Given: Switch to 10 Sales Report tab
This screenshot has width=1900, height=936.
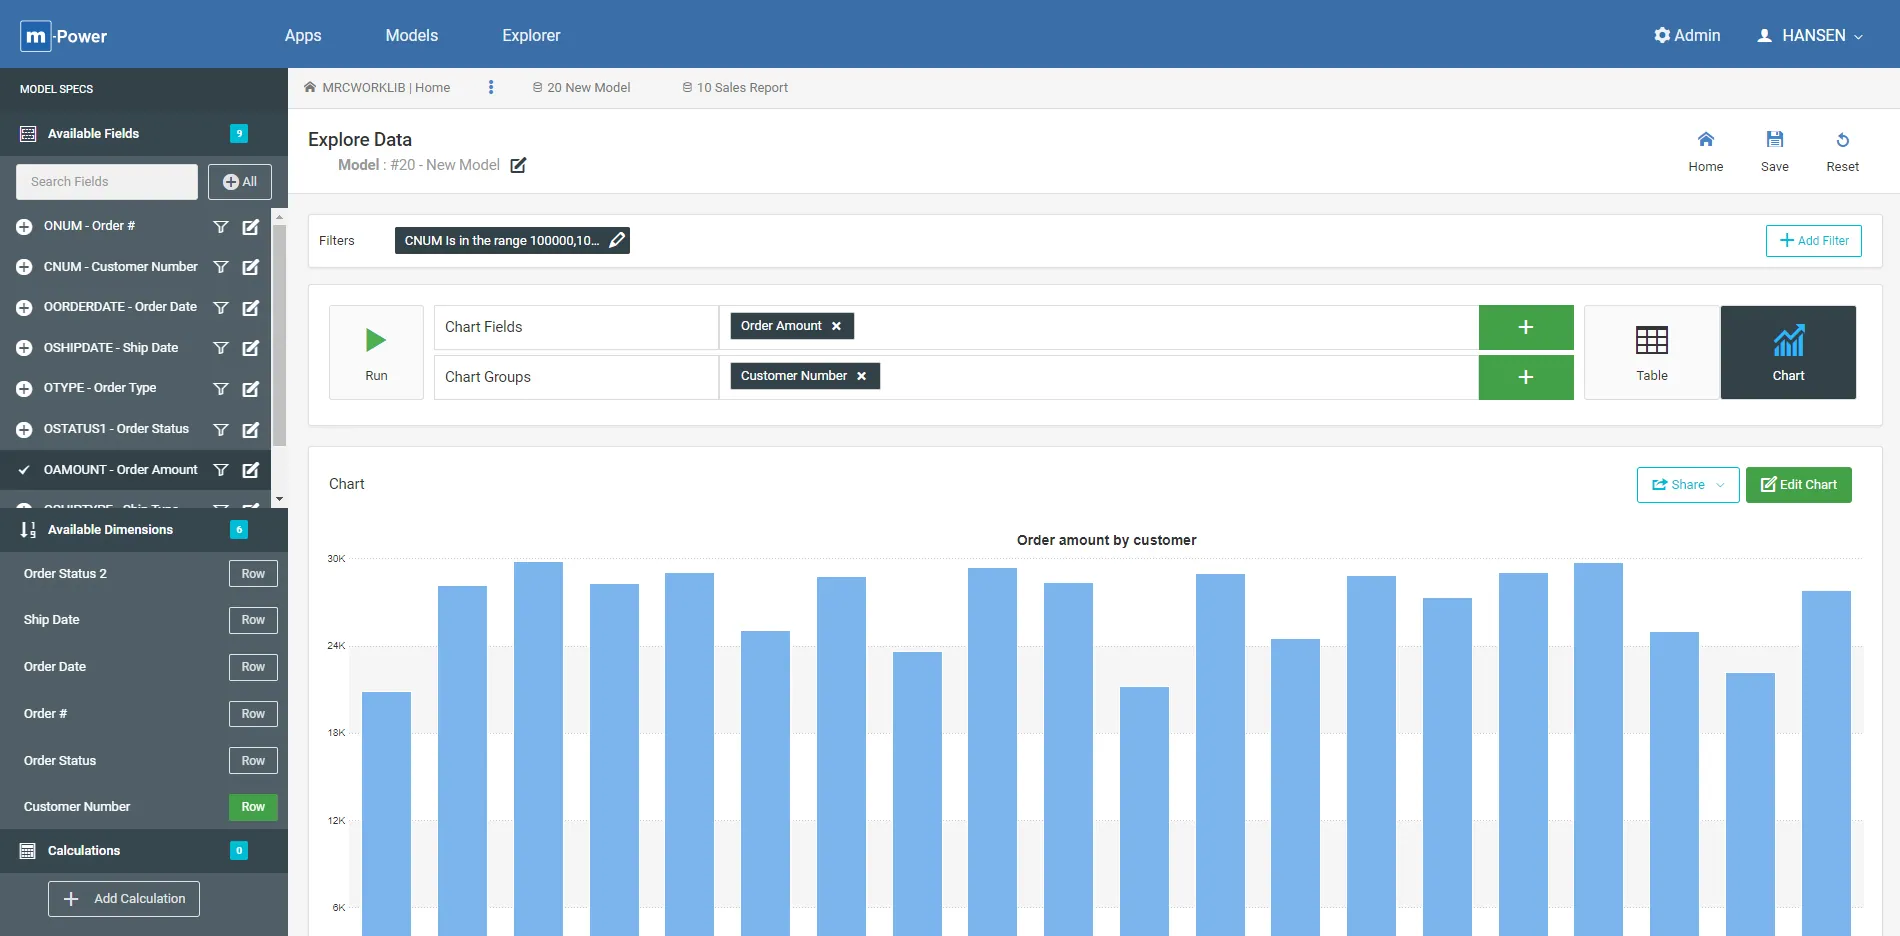Looking at the screenshot, I should click(x=735, y=88).
